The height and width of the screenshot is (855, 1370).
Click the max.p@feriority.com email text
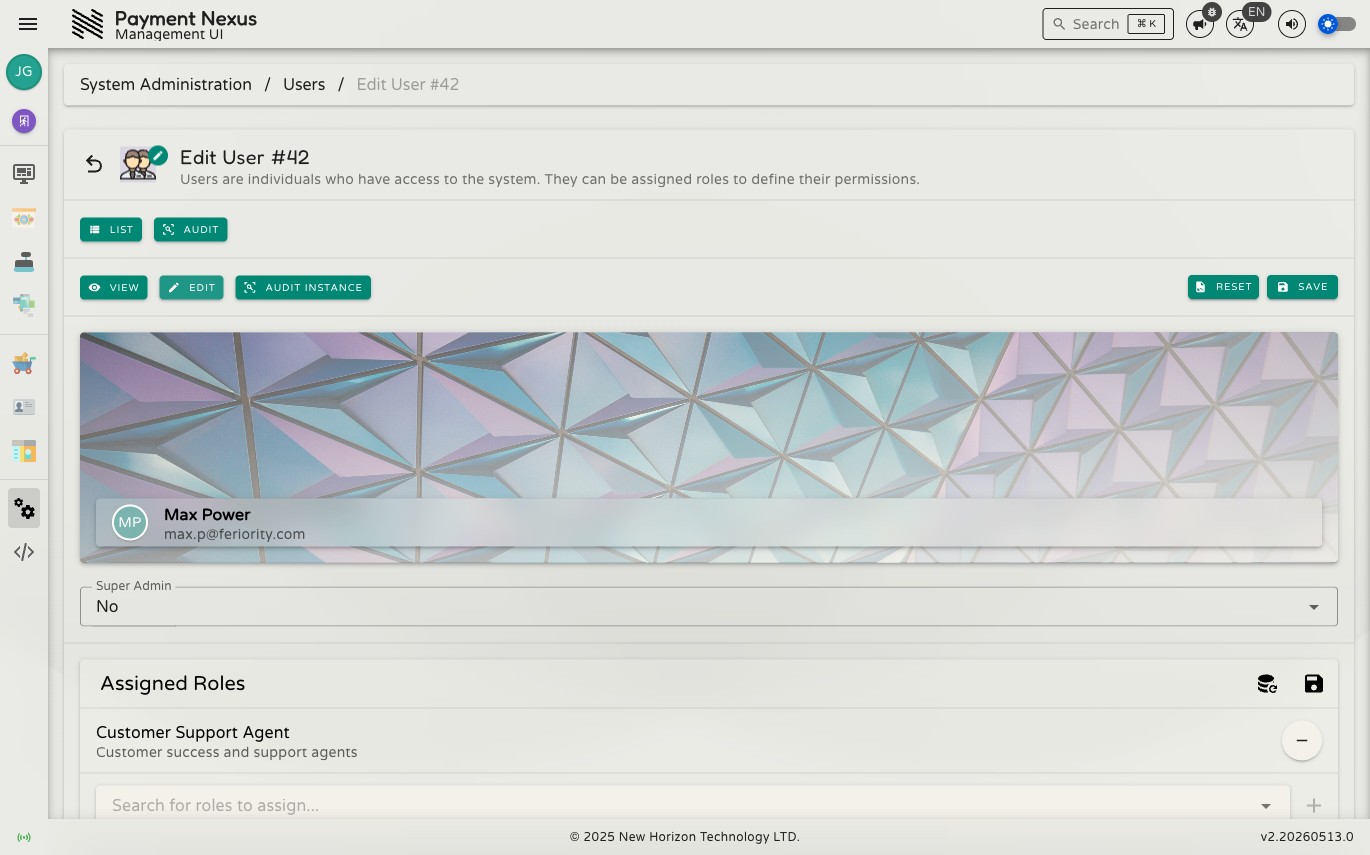click(x=234, y=534)
